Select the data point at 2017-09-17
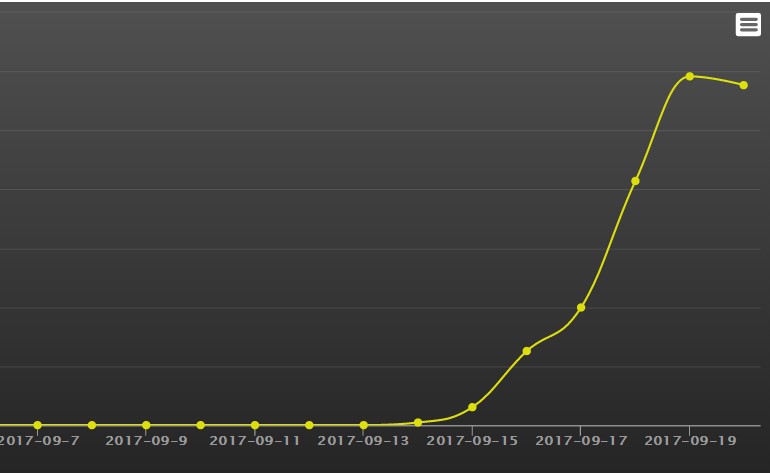770x473 pixels. pyautogui.click(x=581, y=307)
